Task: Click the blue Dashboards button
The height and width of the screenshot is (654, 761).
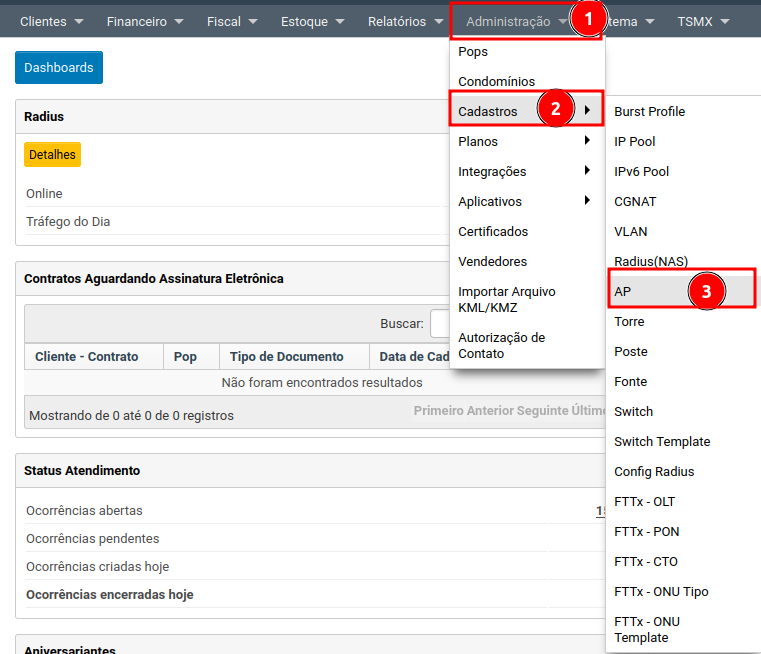Action: coord(59,68)
